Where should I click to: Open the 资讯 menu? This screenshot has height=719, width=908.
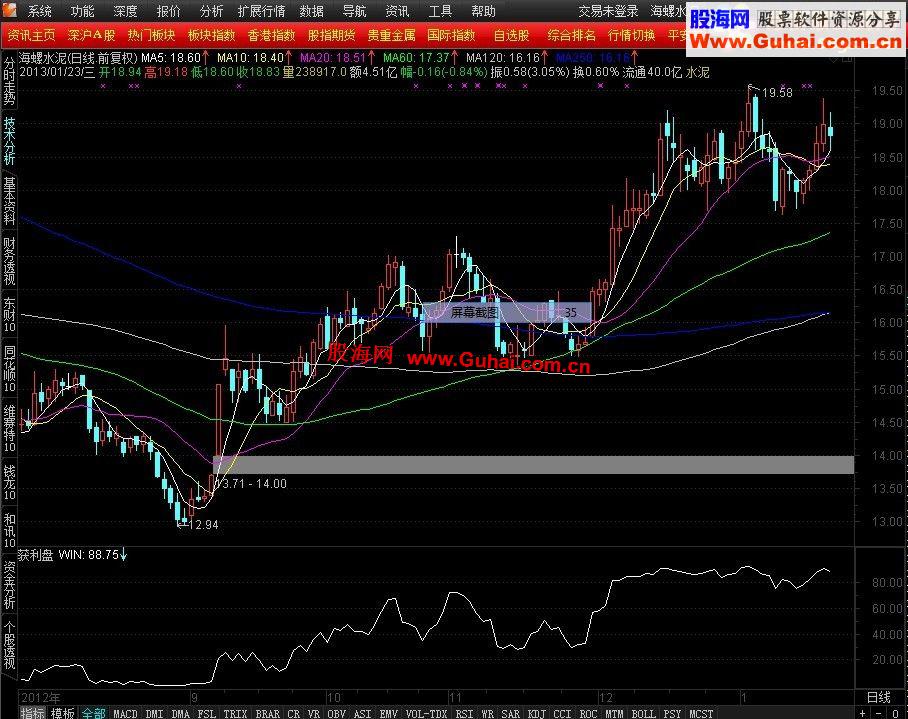coord(397,11)
